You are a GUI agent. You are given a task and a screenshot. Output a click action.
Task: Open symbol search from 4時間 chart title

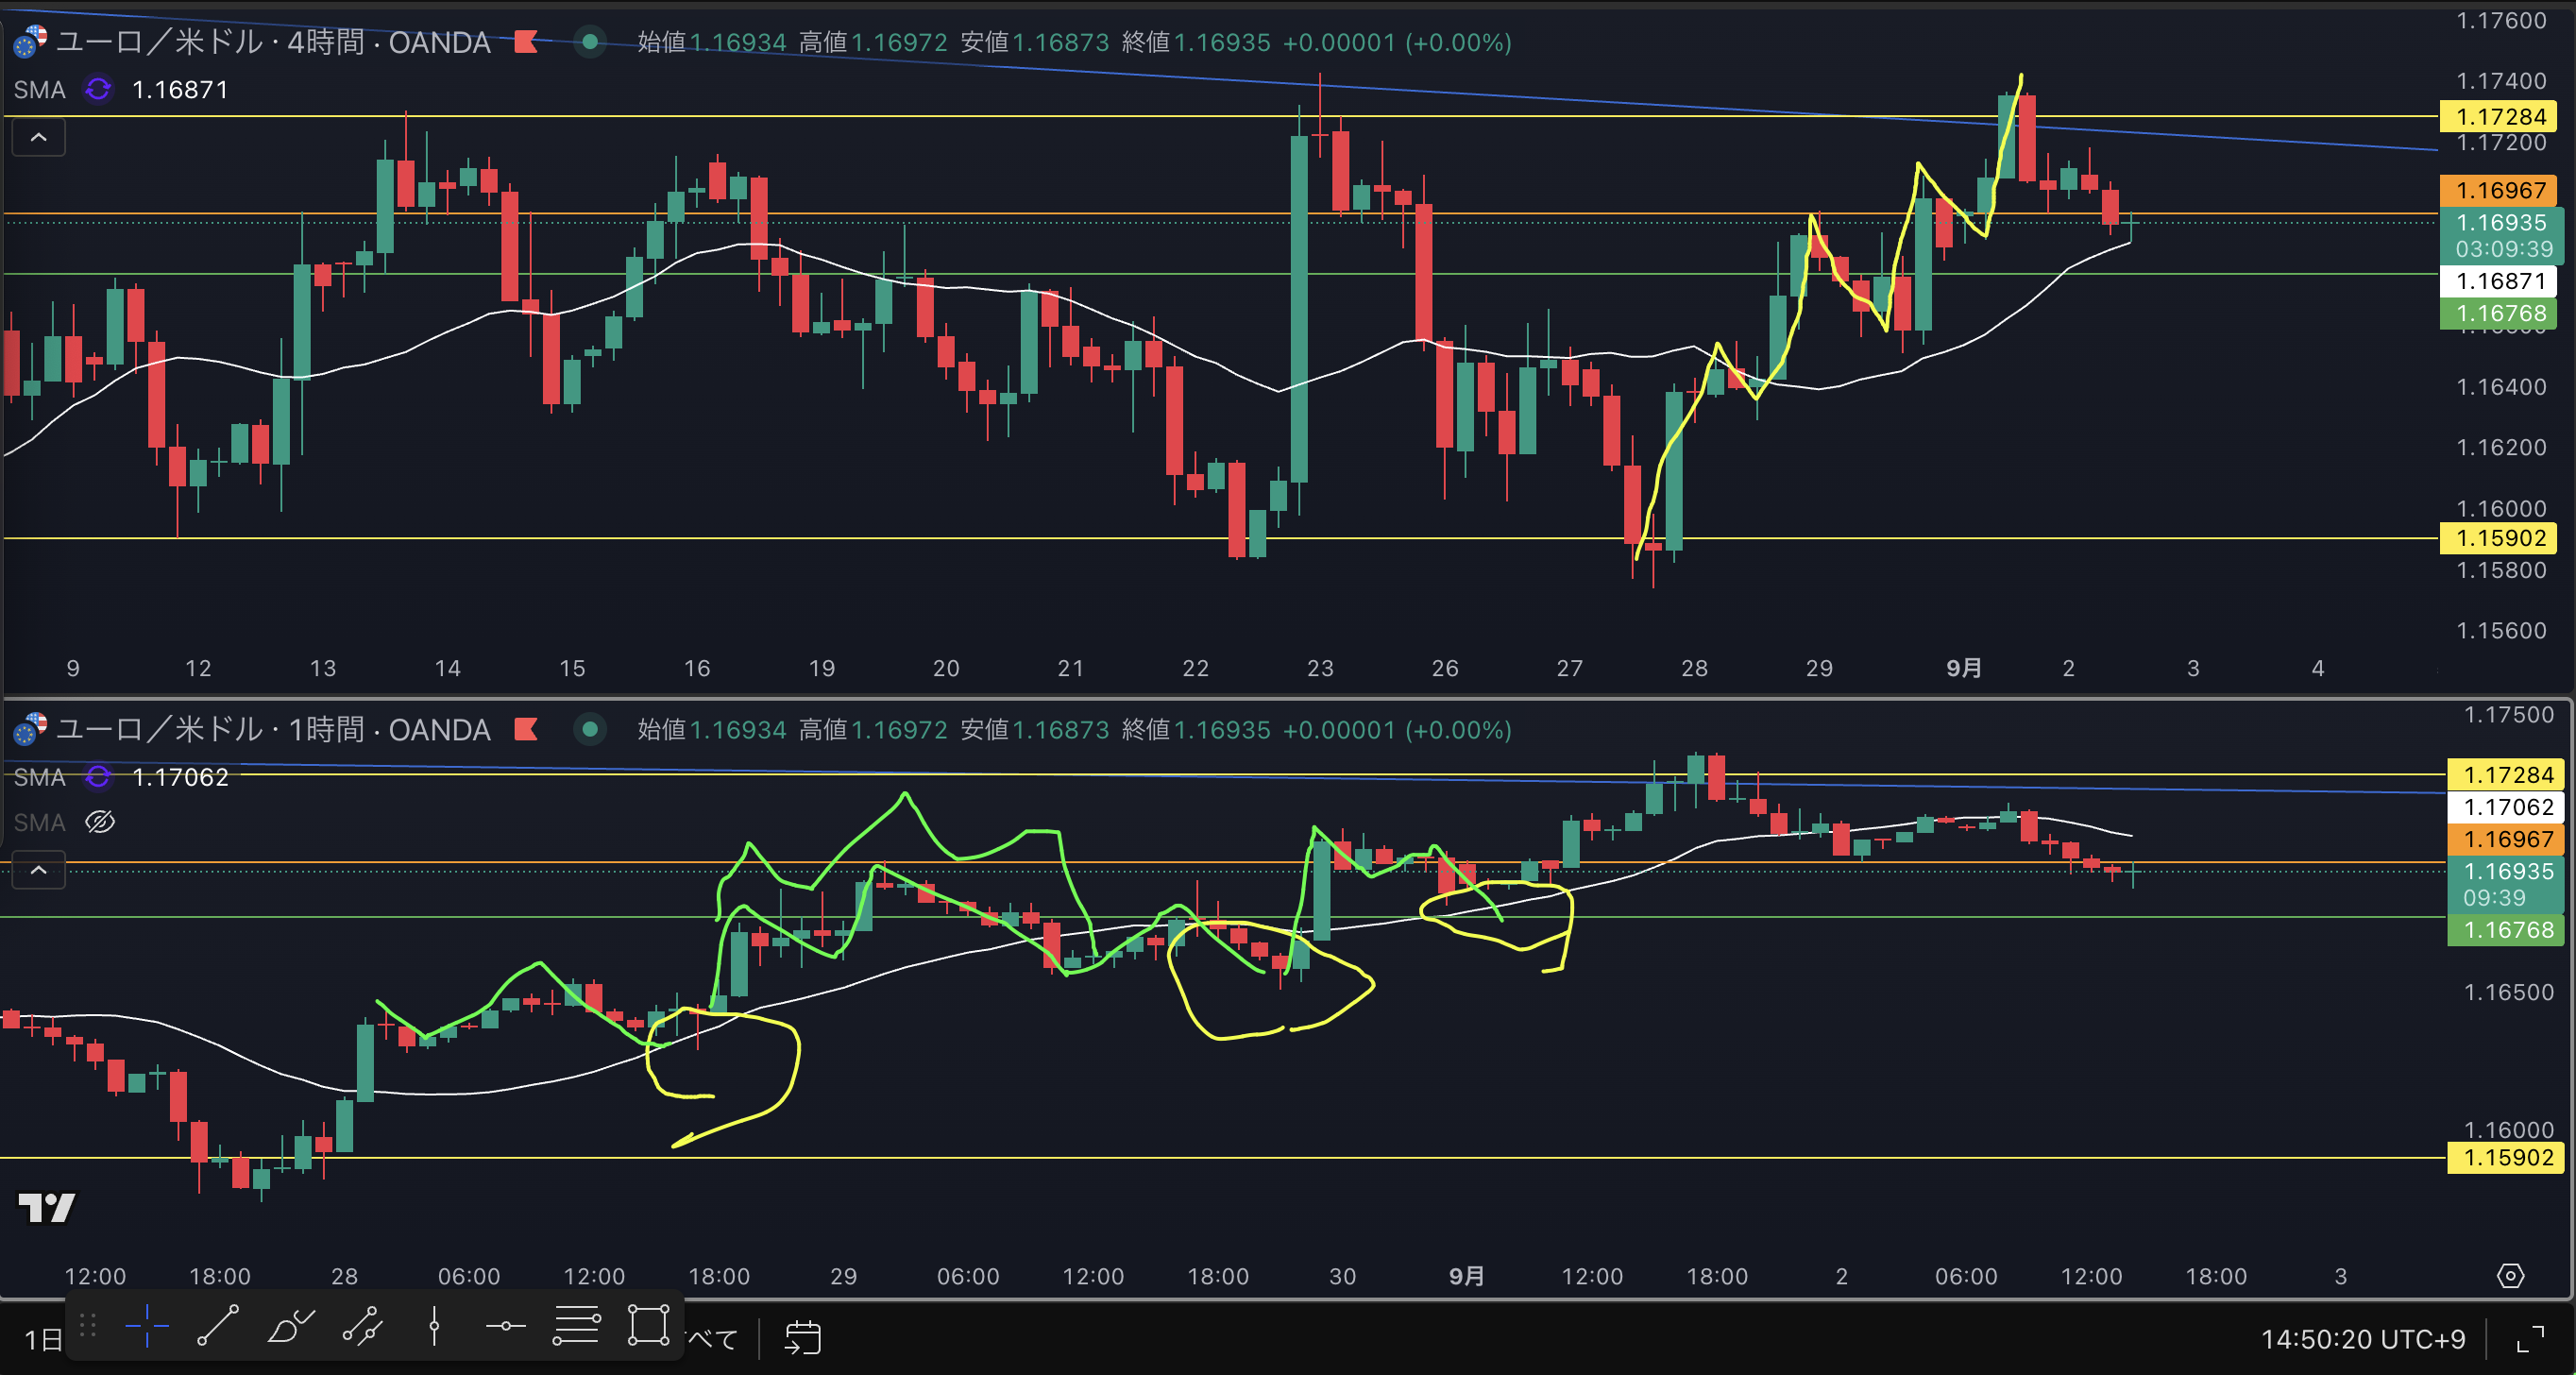click(272, 42)
